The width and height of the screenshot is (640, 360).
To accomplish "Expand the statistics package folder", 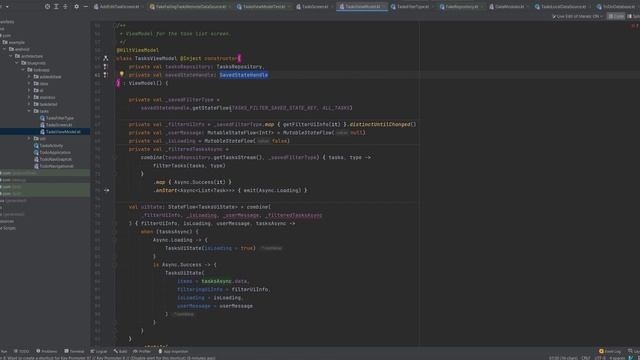I will 29,98.
